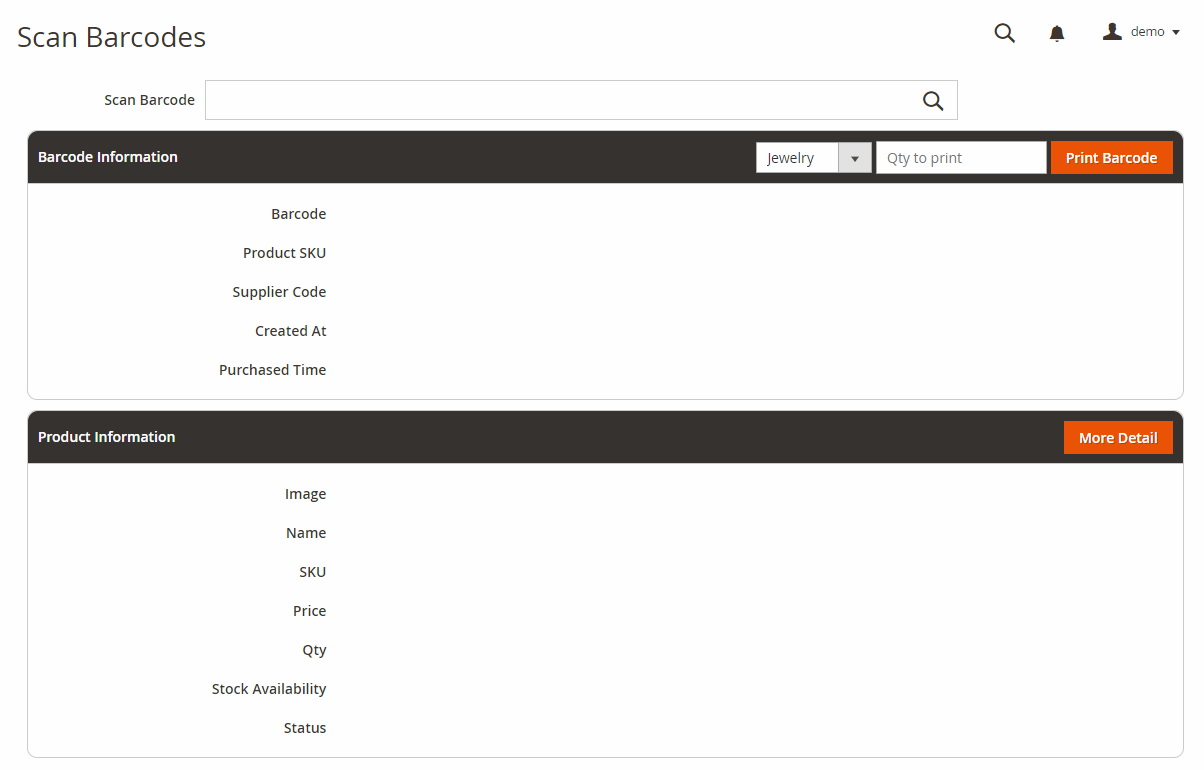Click the demo username text
Image resolution: width=1204 pixels, height=770 pixels.
tap(1148, 32)
